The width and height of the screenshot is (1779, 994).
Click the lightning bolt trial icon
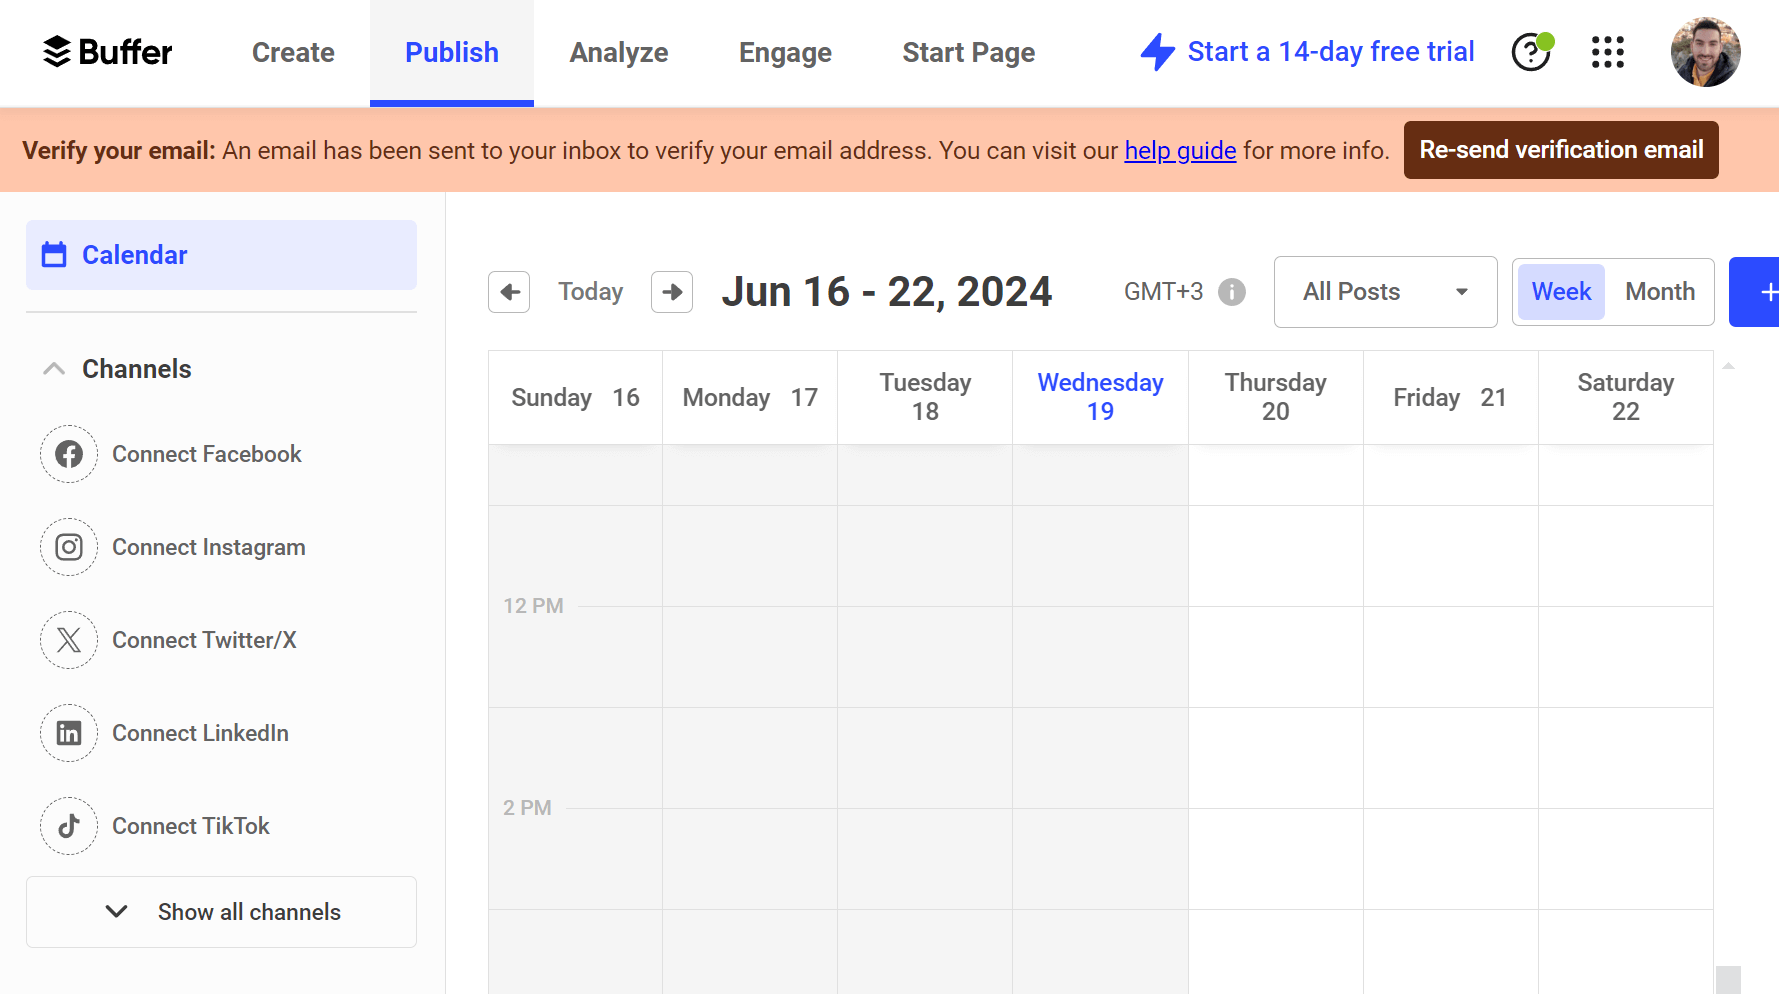(1158, 52)
